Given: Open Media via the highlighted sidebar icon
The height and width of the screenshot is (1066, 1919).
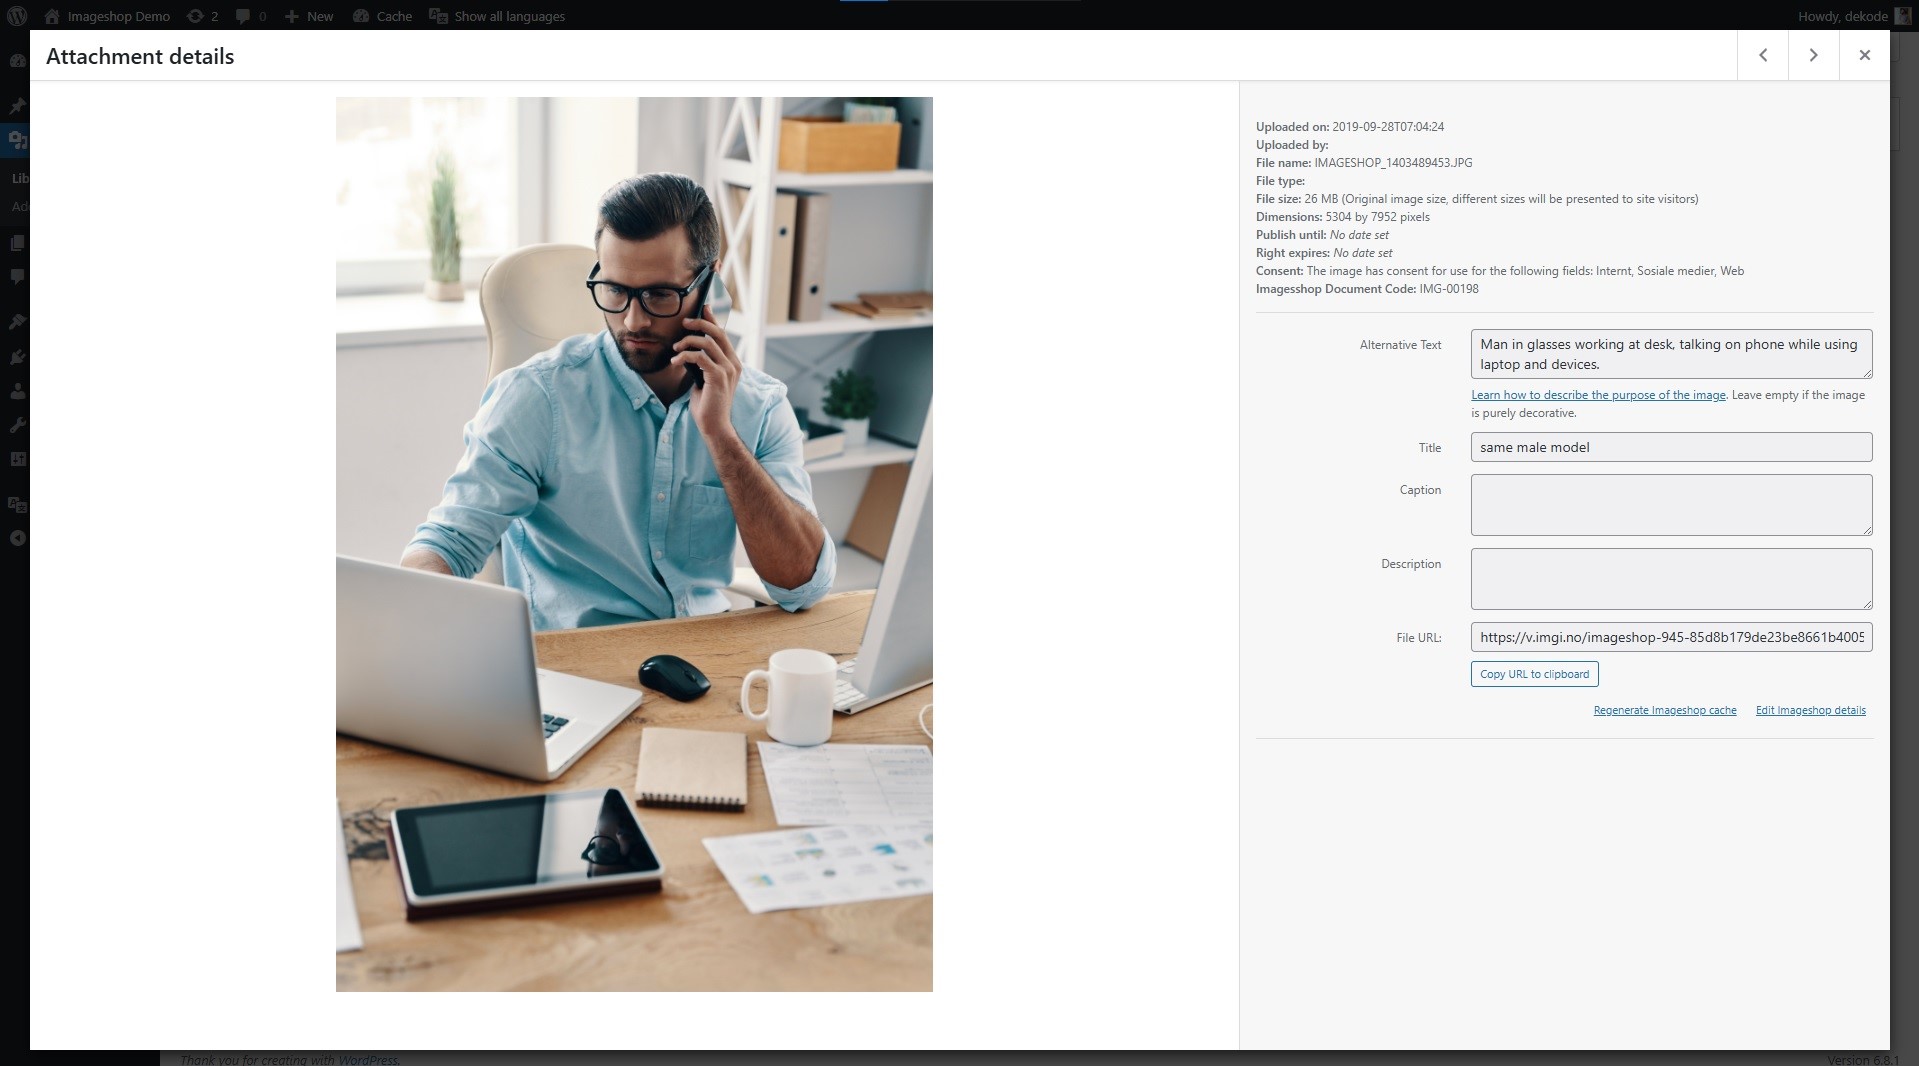Looking at the screenshot, I should point(17,140).
